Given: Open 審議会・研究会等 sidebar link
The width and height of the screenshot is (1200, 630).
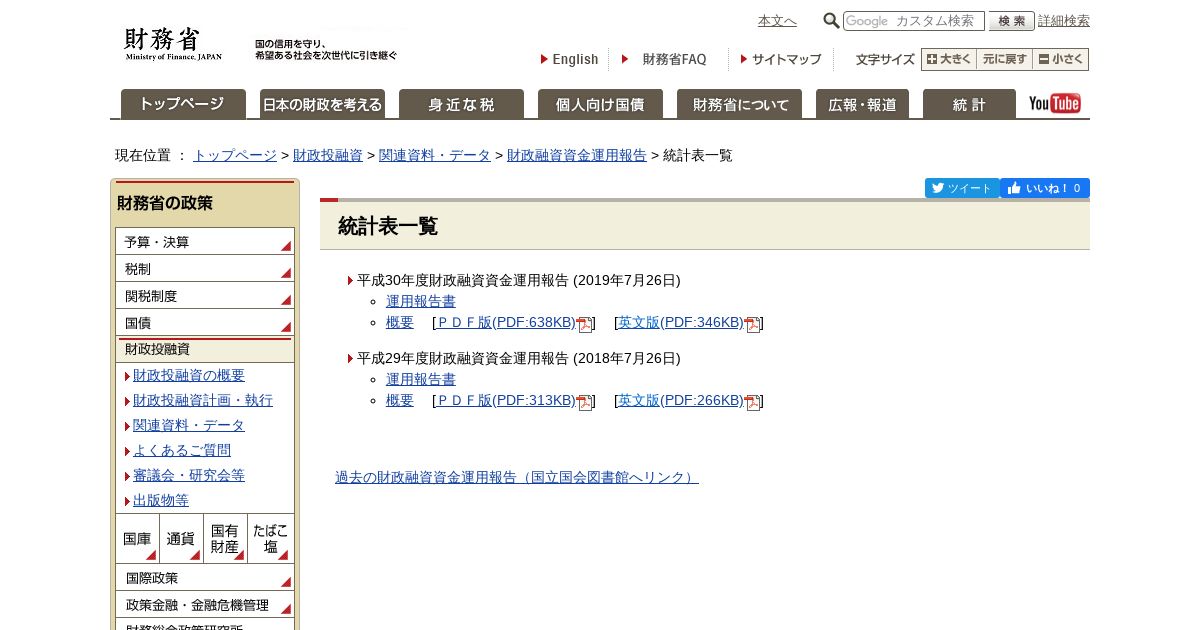Looking at the screenshot, I should 189,475.
